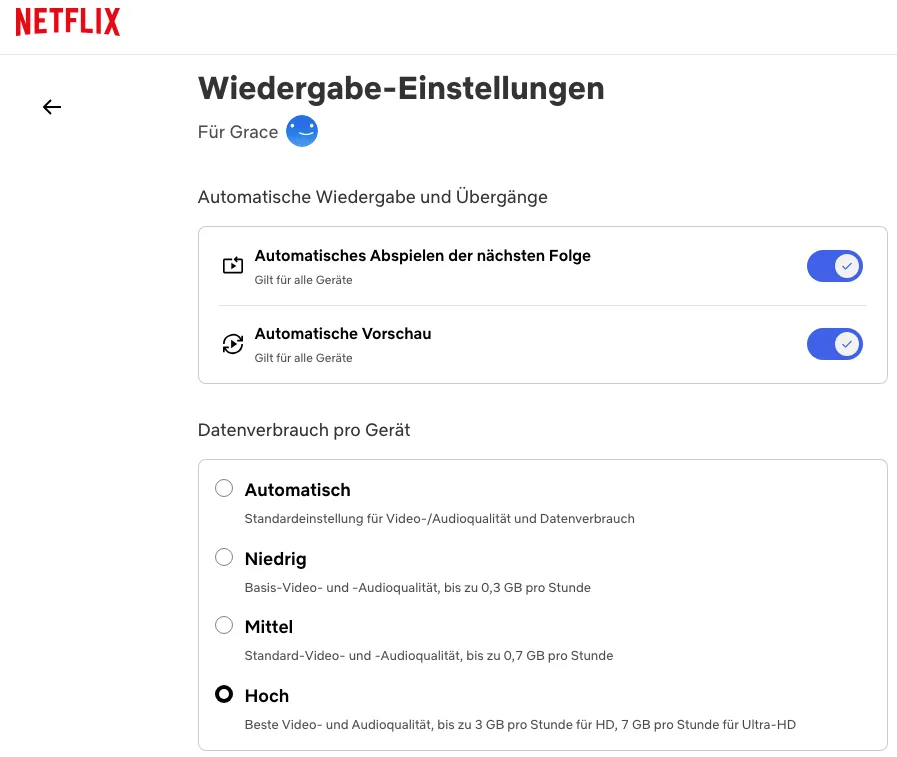
Task: Click 'Automatische Wiedergabe und Übergänge' section title
Action: [x=372, y=197]
